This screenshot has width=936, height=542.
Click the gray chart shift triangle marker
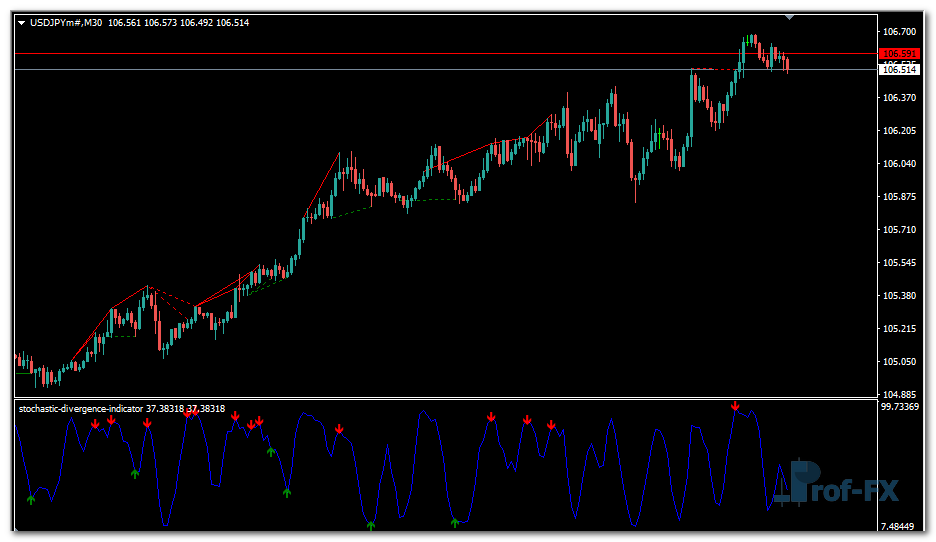pos(790,17)
